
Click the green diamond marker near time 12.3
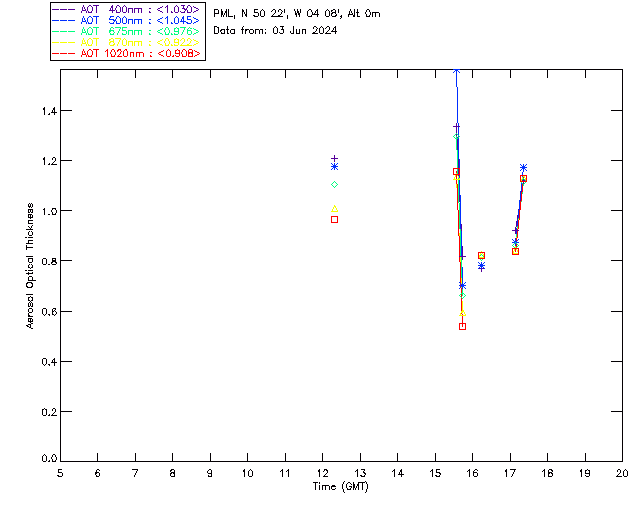(334, 185)
